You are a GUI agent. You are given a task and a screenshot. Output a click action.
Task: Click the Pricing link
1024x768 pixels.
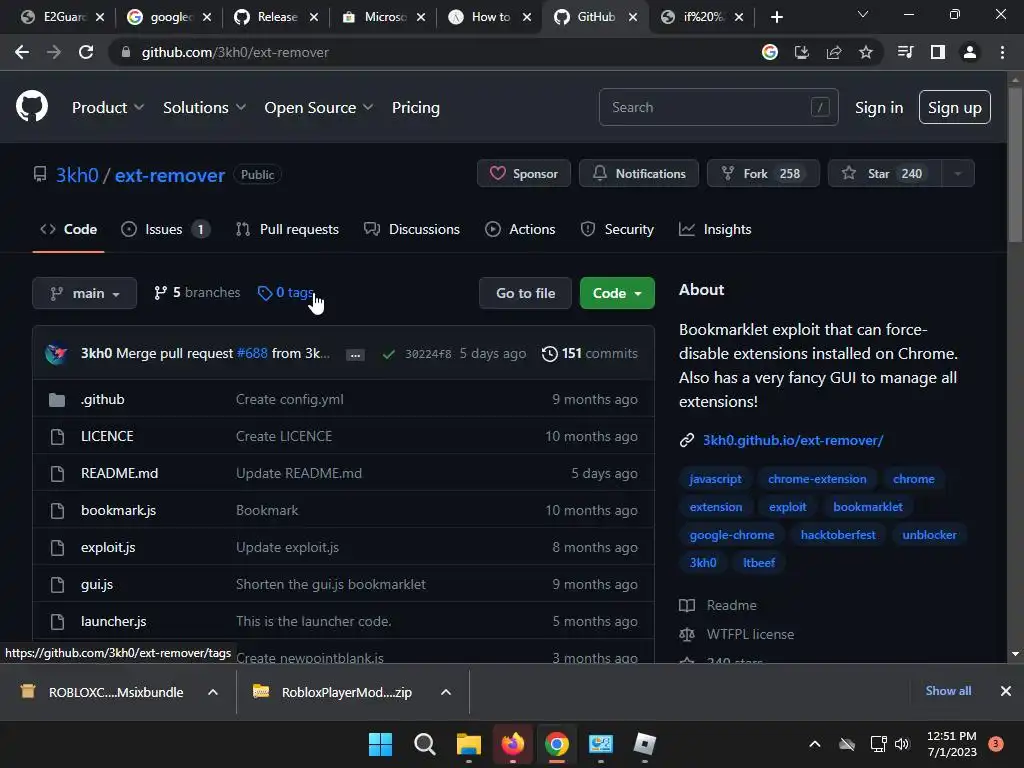pyautogui.click(x=416, y=107)
